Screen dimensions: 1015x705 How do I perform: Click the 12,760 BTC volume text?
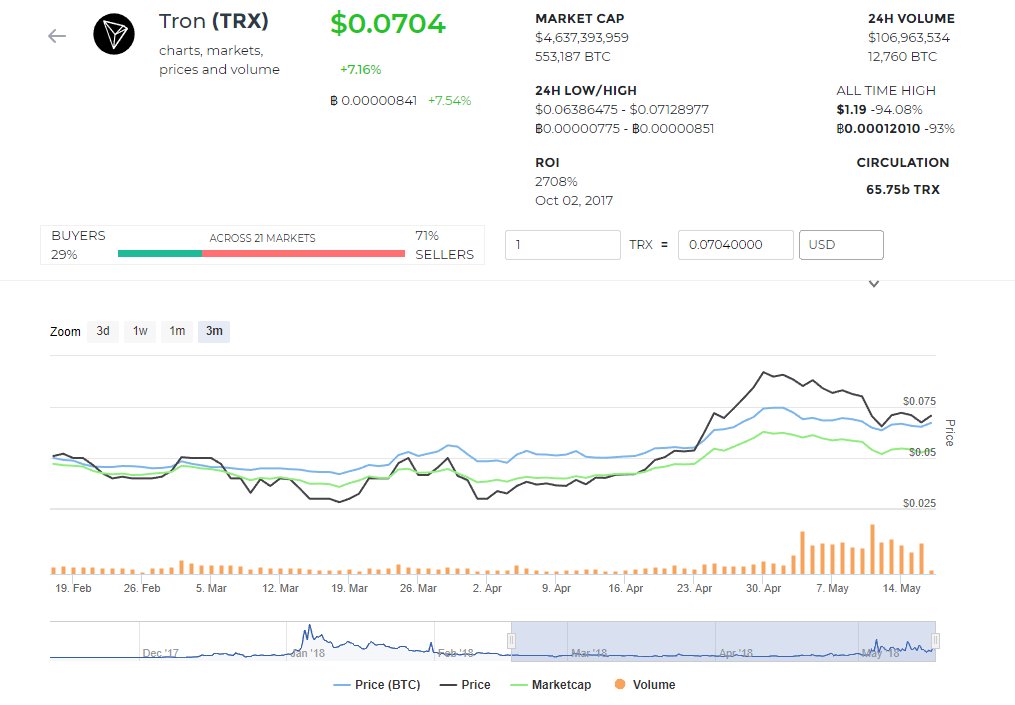click(902, 56)
